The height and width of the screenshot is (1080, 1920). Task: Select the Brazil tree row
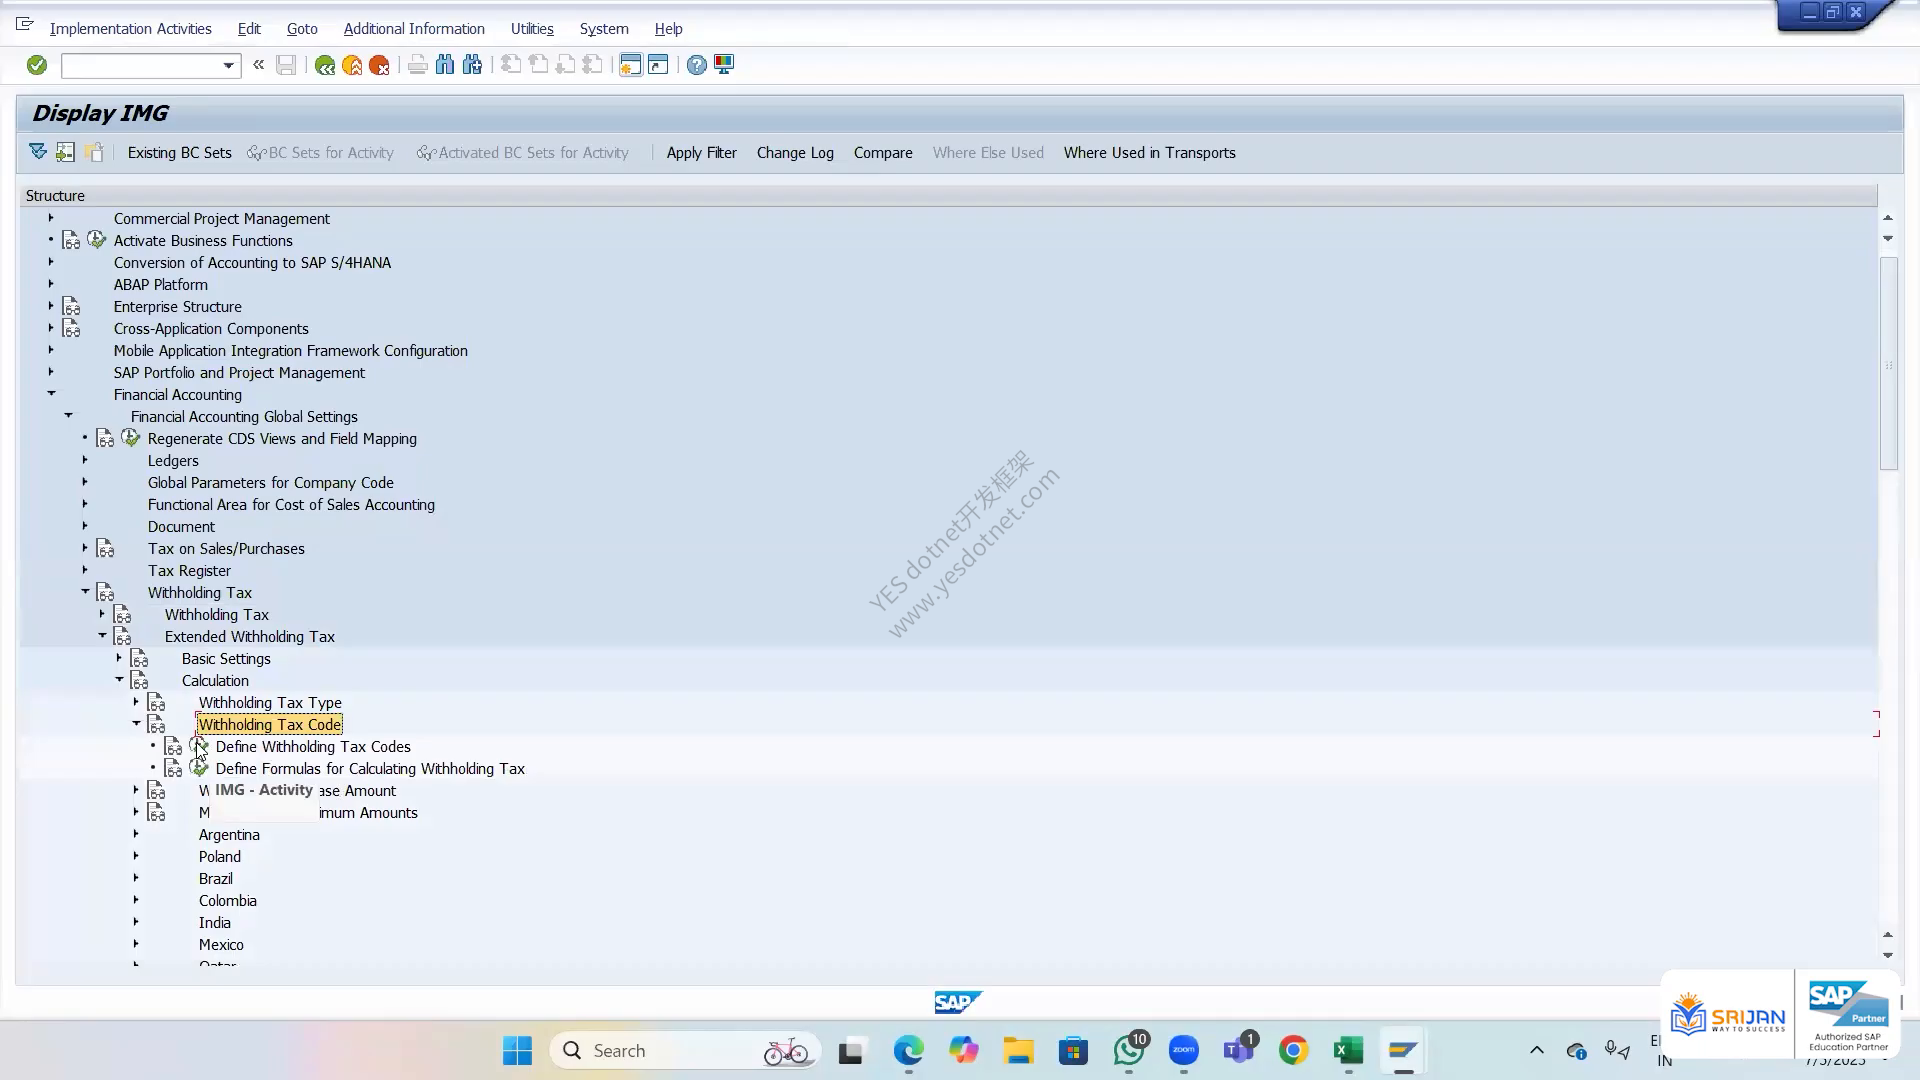[216, 879]
